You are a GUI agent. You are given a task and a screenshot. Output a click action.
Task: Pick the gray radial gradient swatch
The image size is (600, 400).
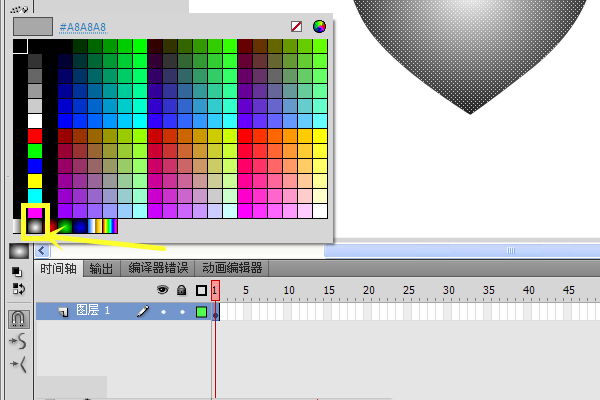[x=35, y=226]
